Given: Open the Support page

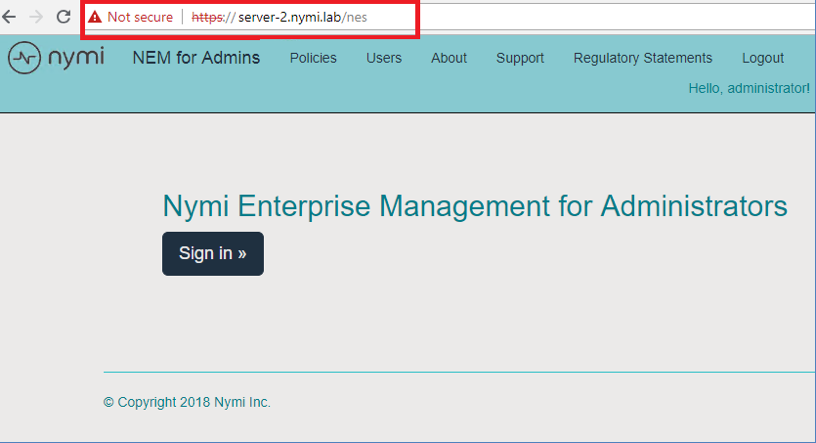Looking at the screenshot, I should (520, 58).
